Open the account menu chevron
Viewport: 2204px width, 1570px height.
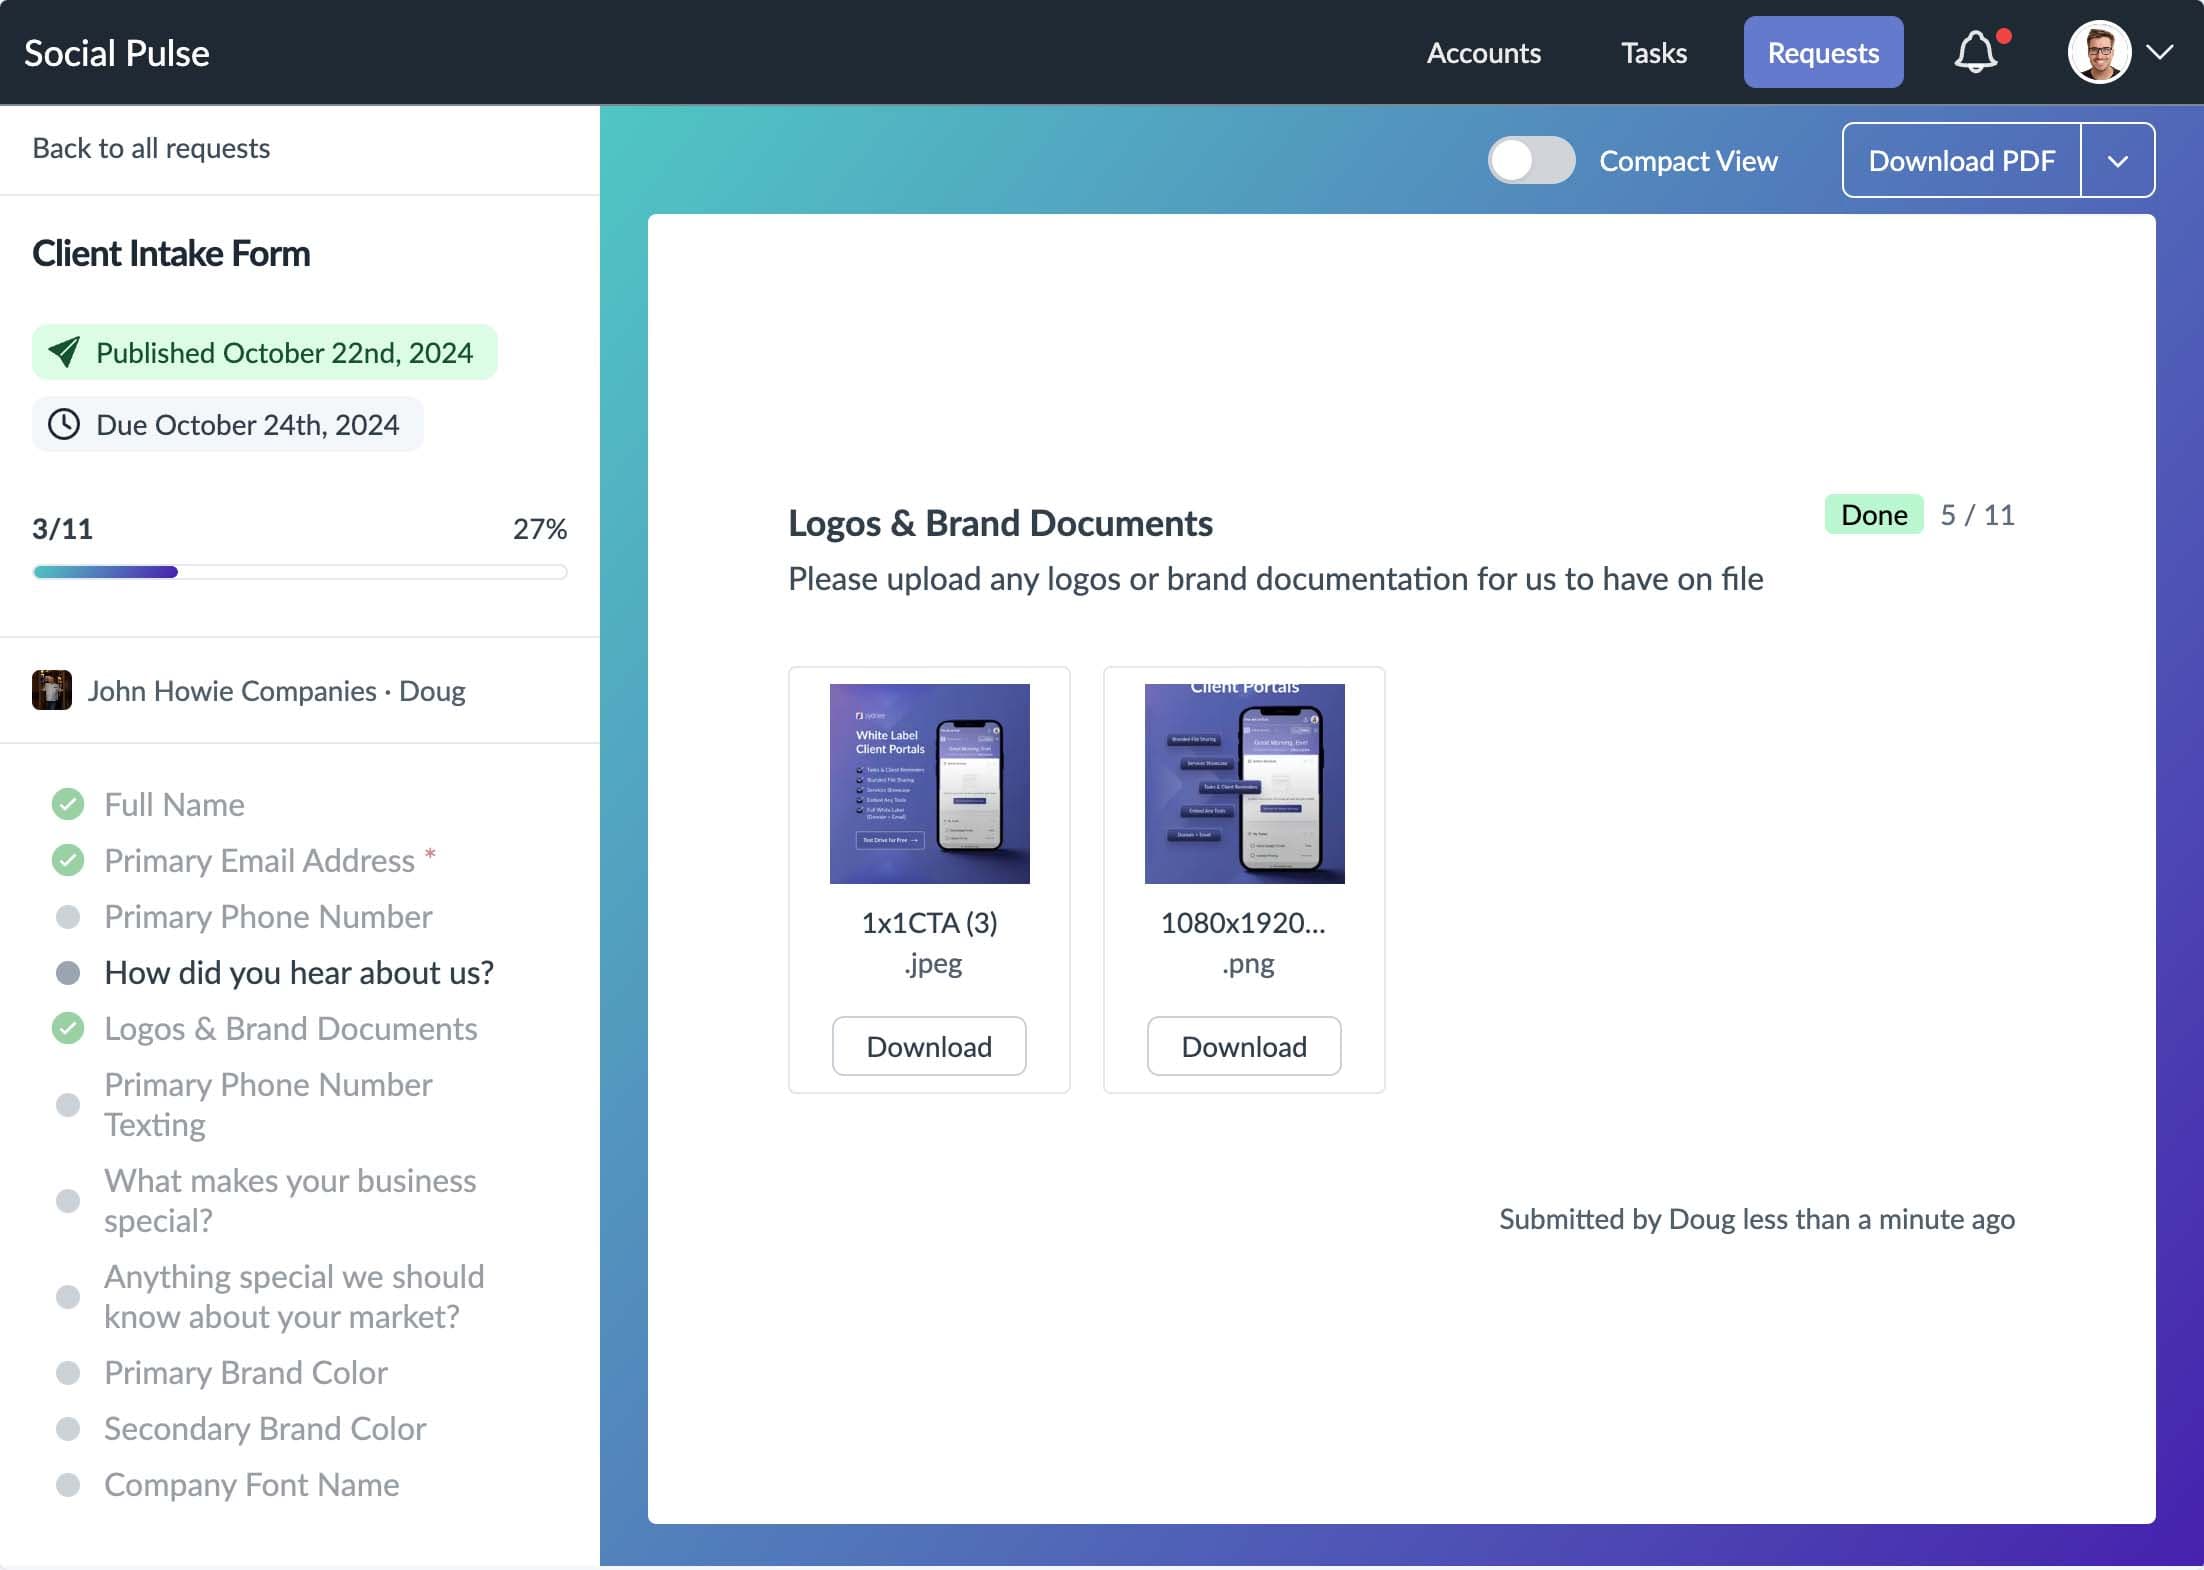pyautogui.click(x=2162, y=51)
